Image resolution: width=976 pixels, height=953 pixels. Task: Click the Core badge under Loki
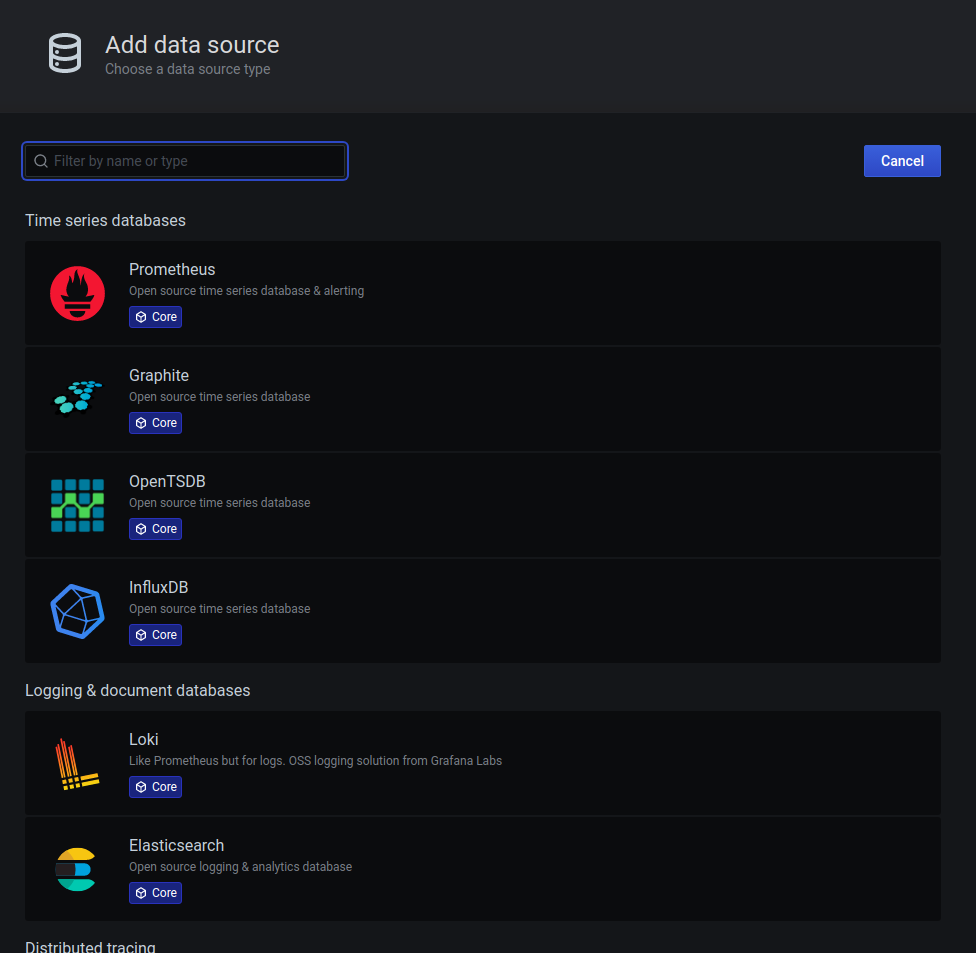click(x=156, y=787)
